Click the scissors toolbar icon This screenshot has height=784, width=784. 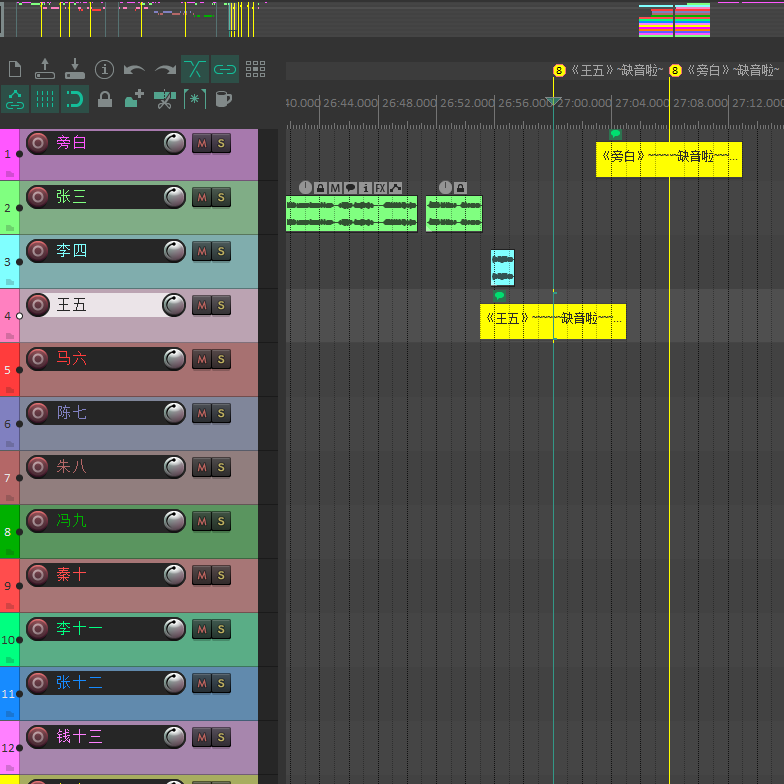(x=165, y=99)
